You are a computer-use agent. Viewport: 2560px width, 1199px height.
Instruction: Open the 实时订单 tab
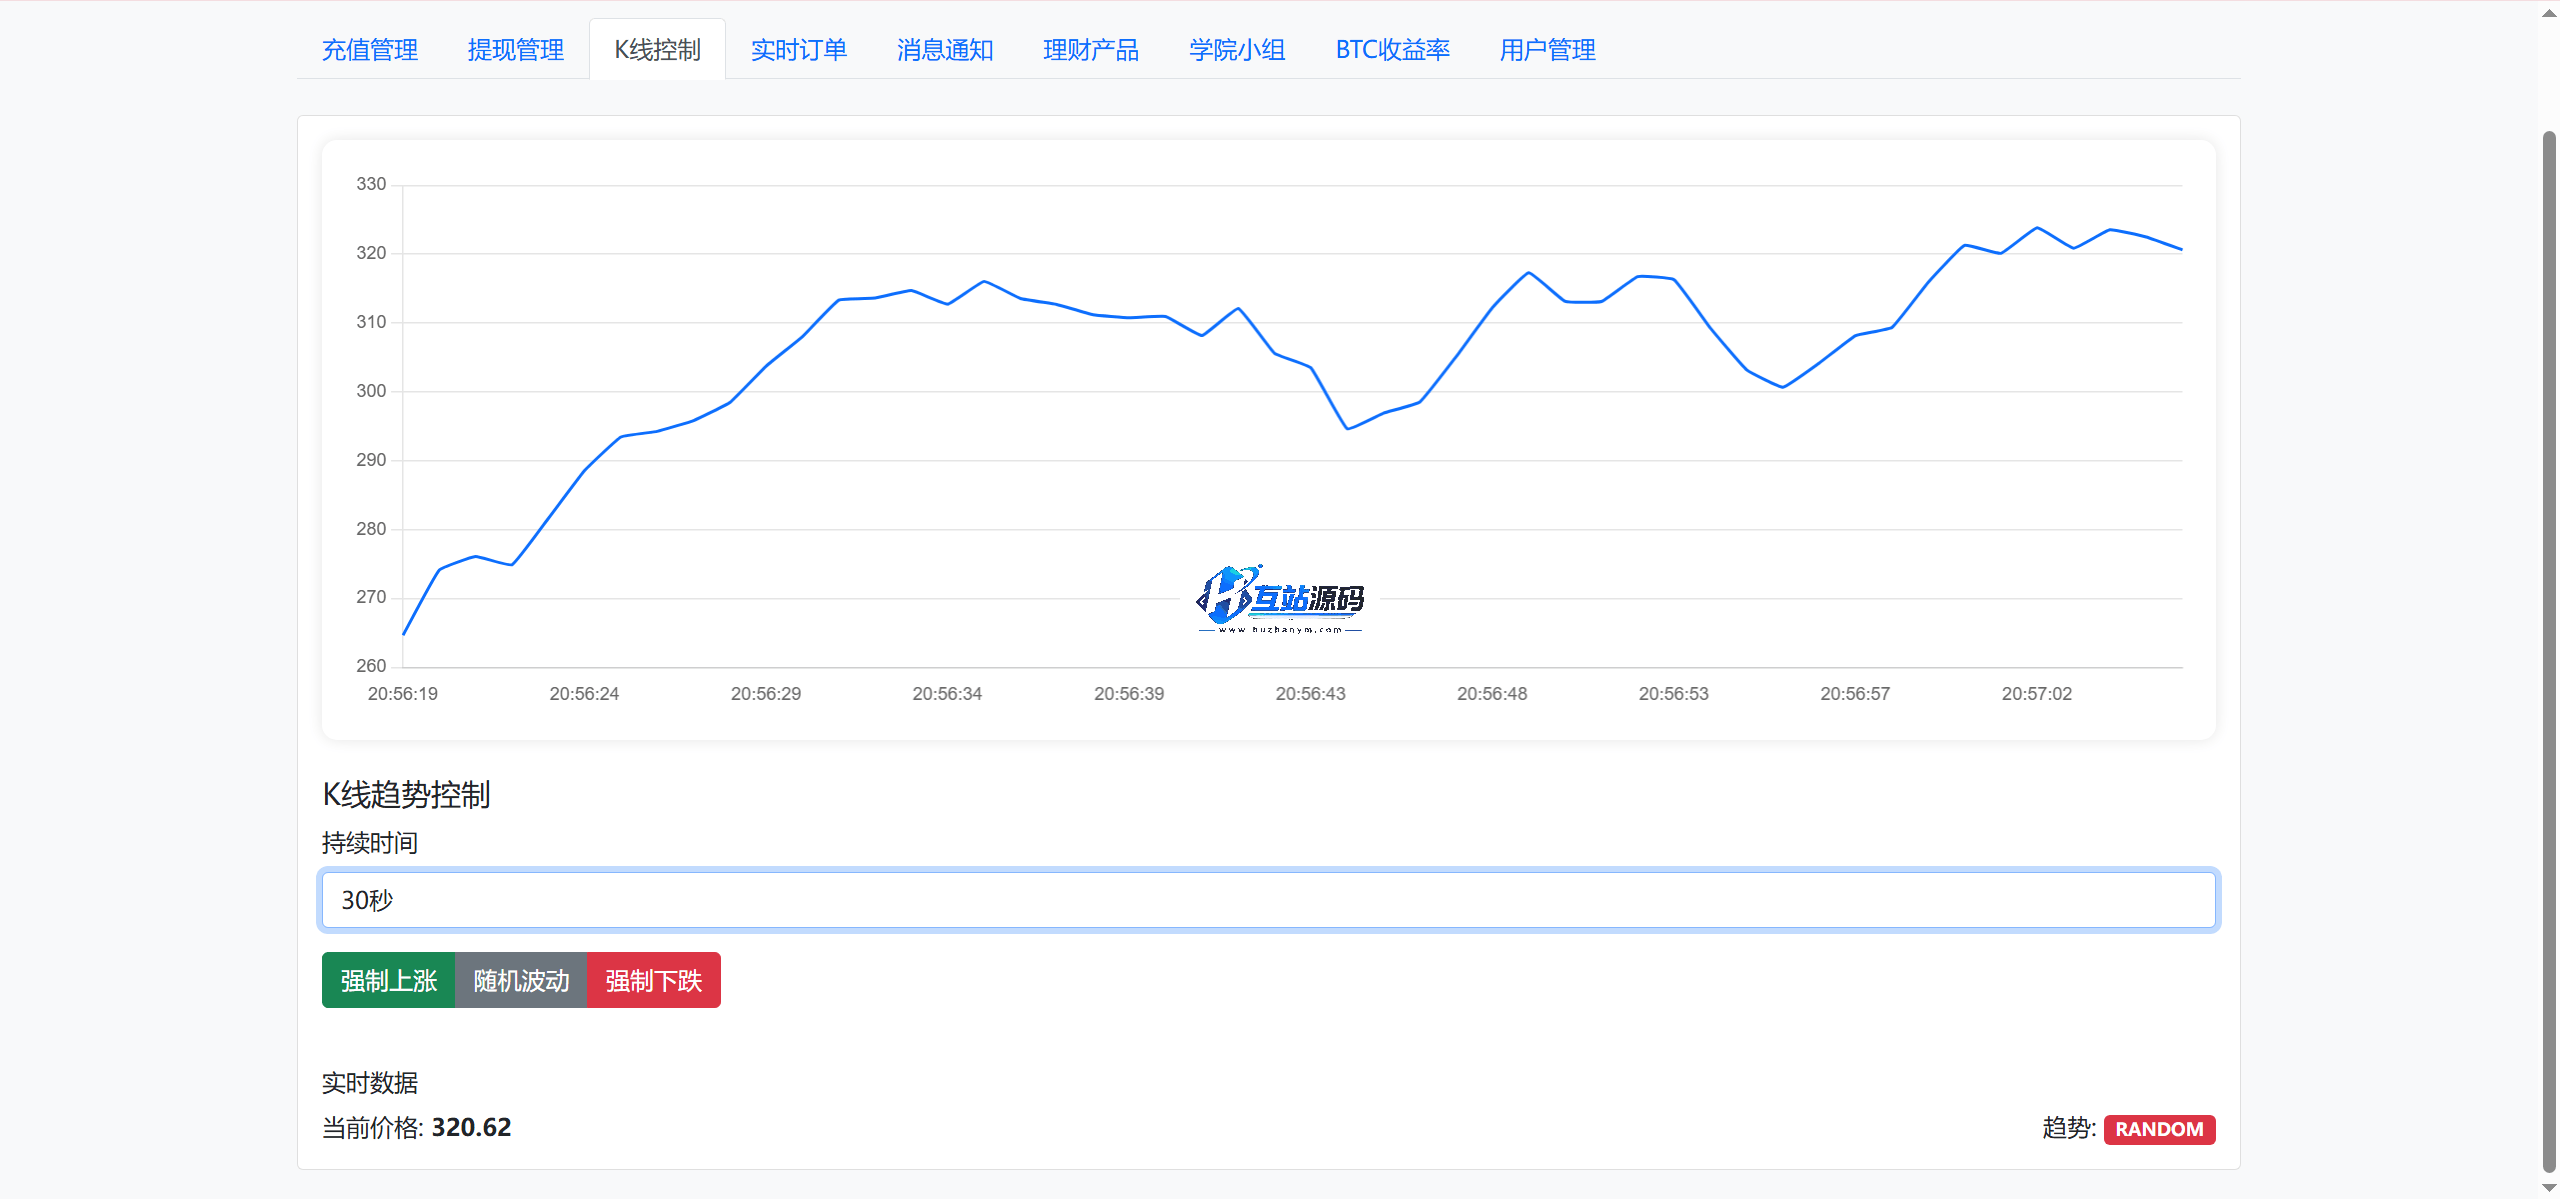(x=798, y=50)
